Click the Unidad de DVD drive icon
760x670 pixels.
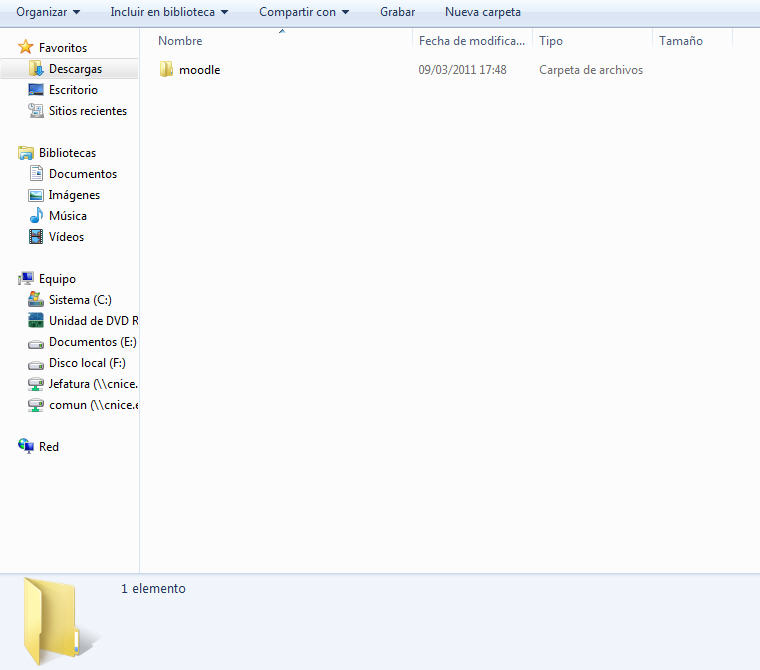pos(36,321)
